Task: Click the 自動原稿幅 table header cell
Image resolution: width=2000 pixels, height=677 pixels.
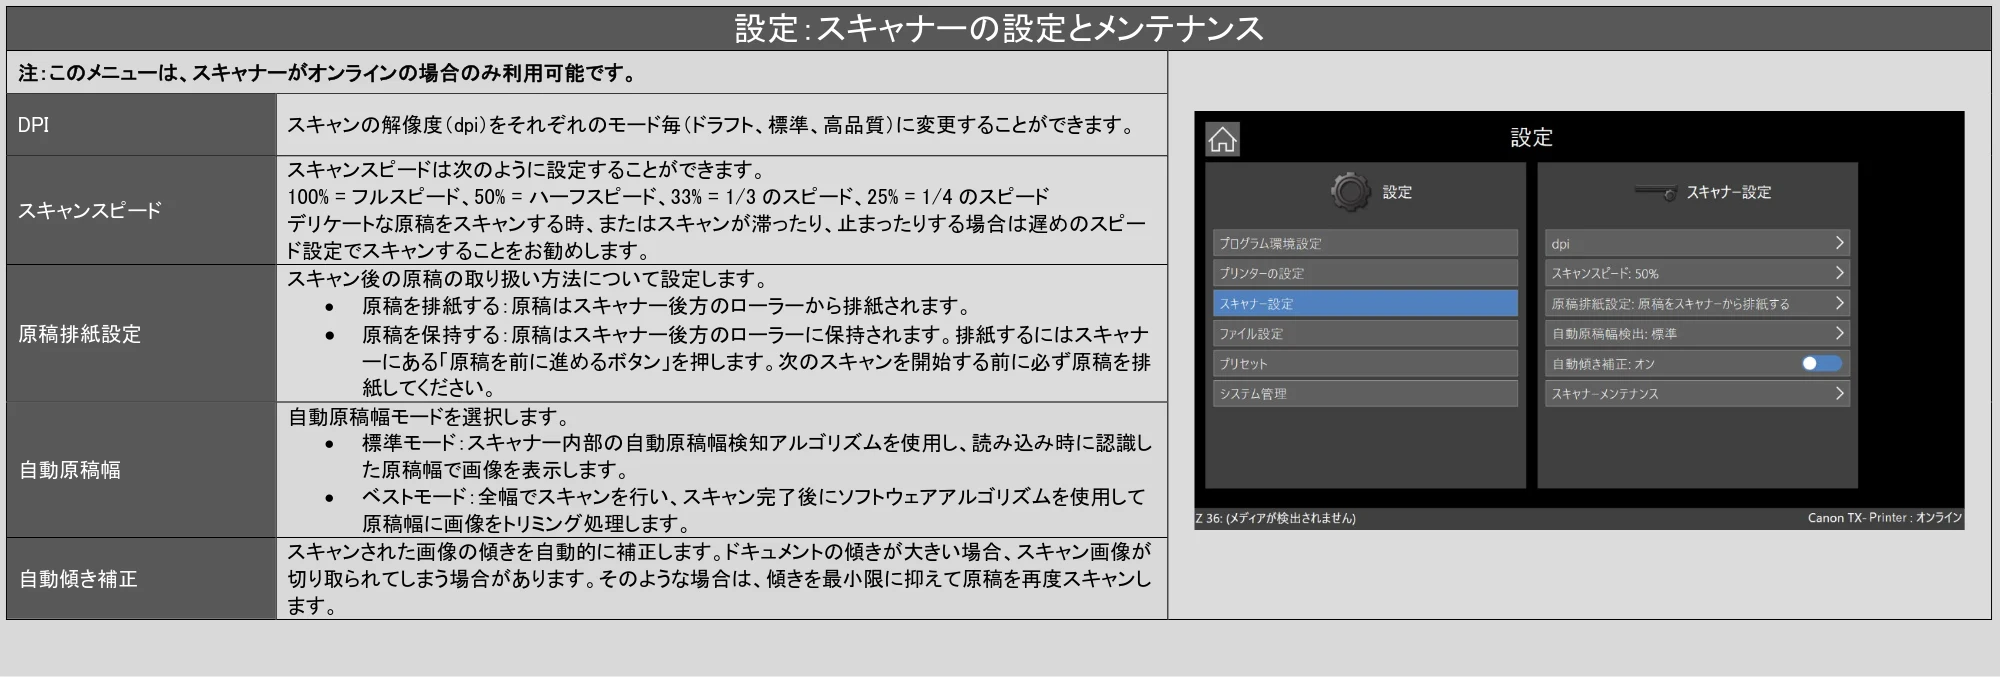Action: click(141, 470)
